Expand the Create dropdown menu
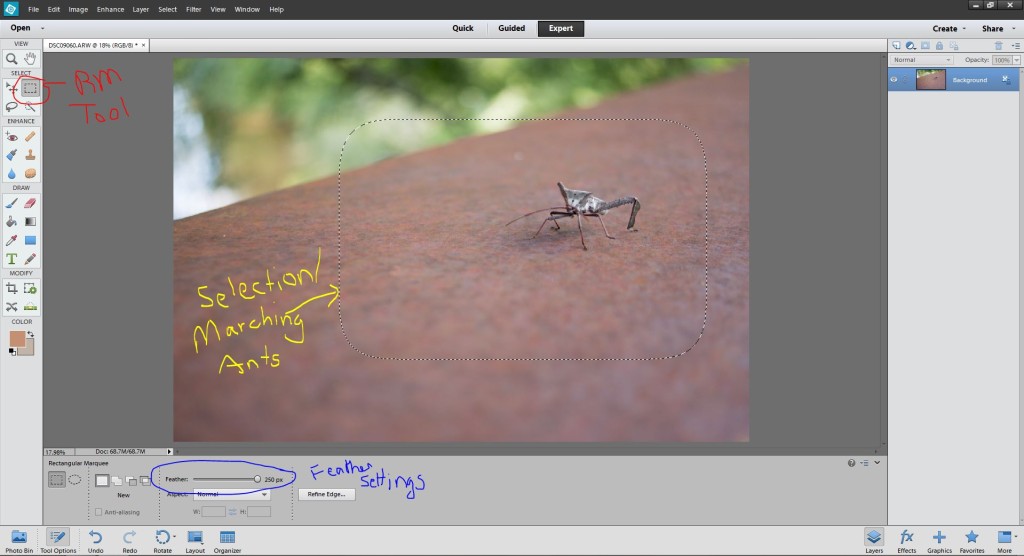Viewport: 1024px width, 556px height. (949, 28)
